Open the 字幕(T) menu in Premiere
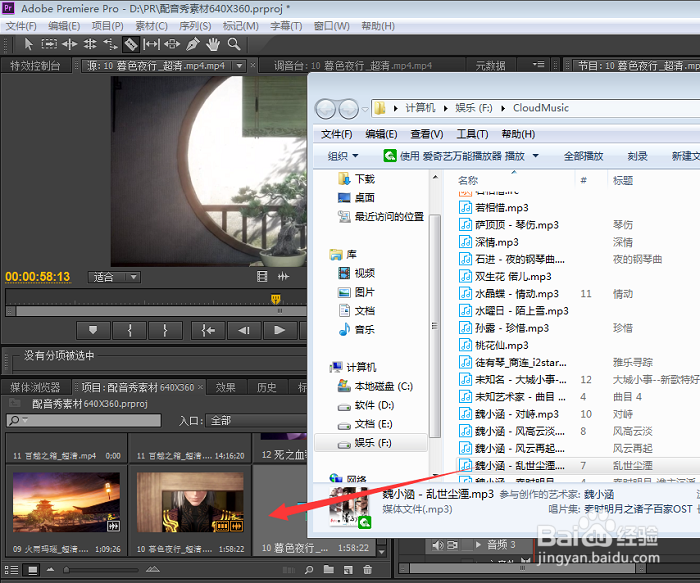 click(286, 26)
